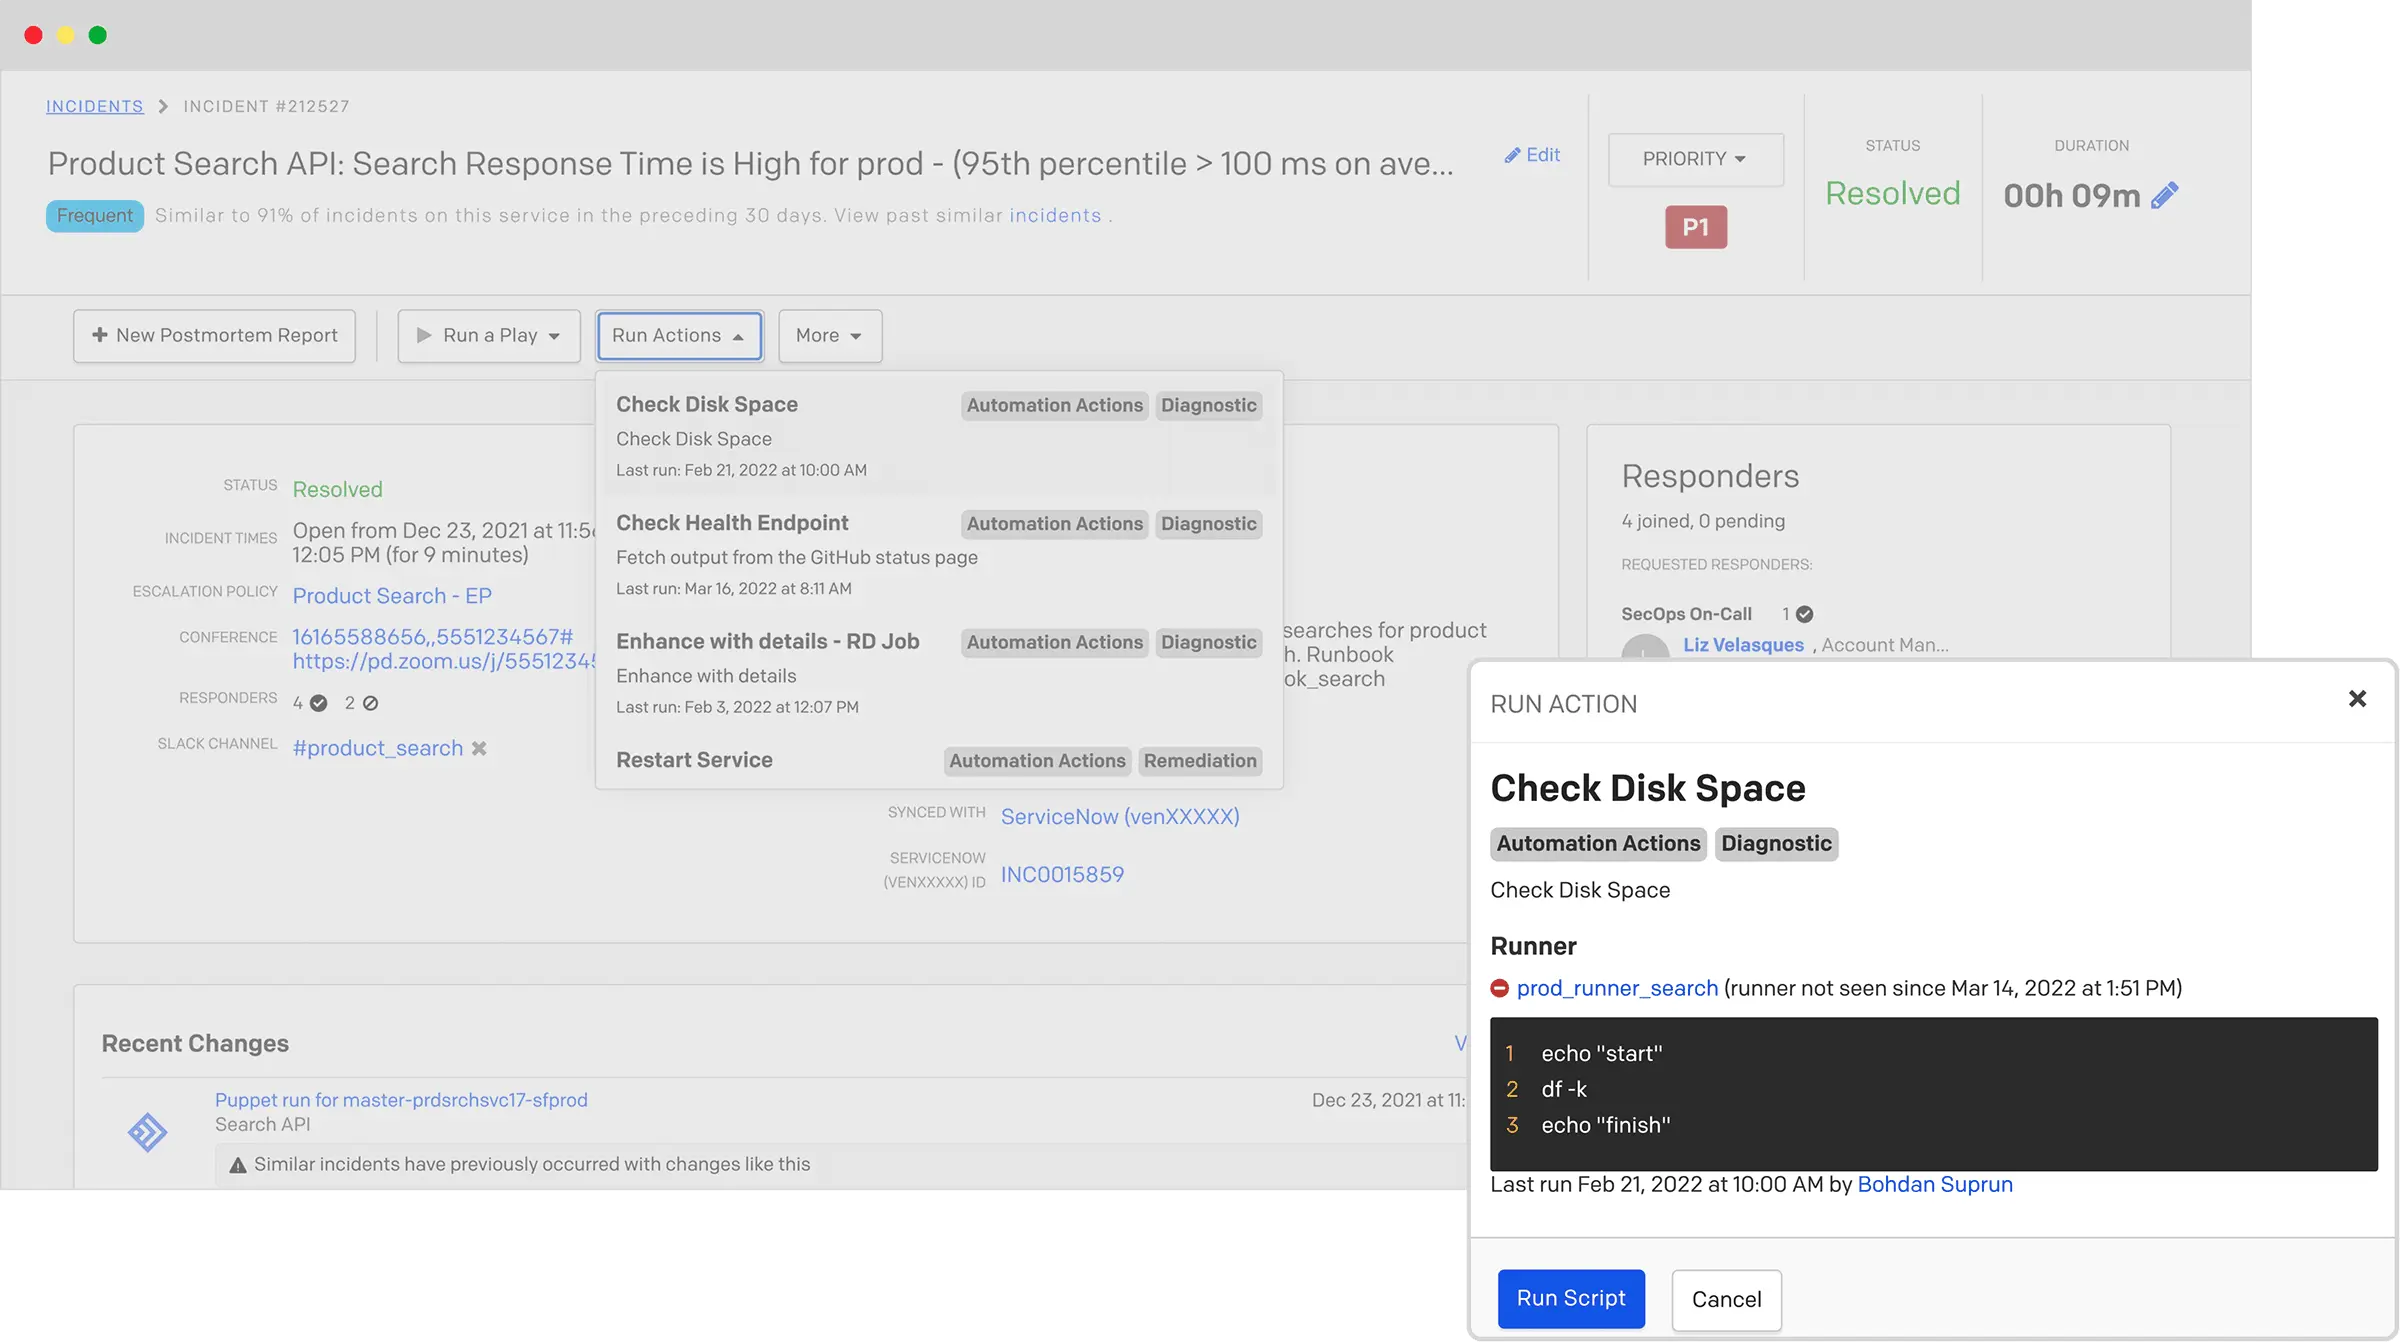Click the close X button on Run Action modal
Image resolution: width=2400 pixels, height=1342 pixels.
click(x=2357, y=699)
